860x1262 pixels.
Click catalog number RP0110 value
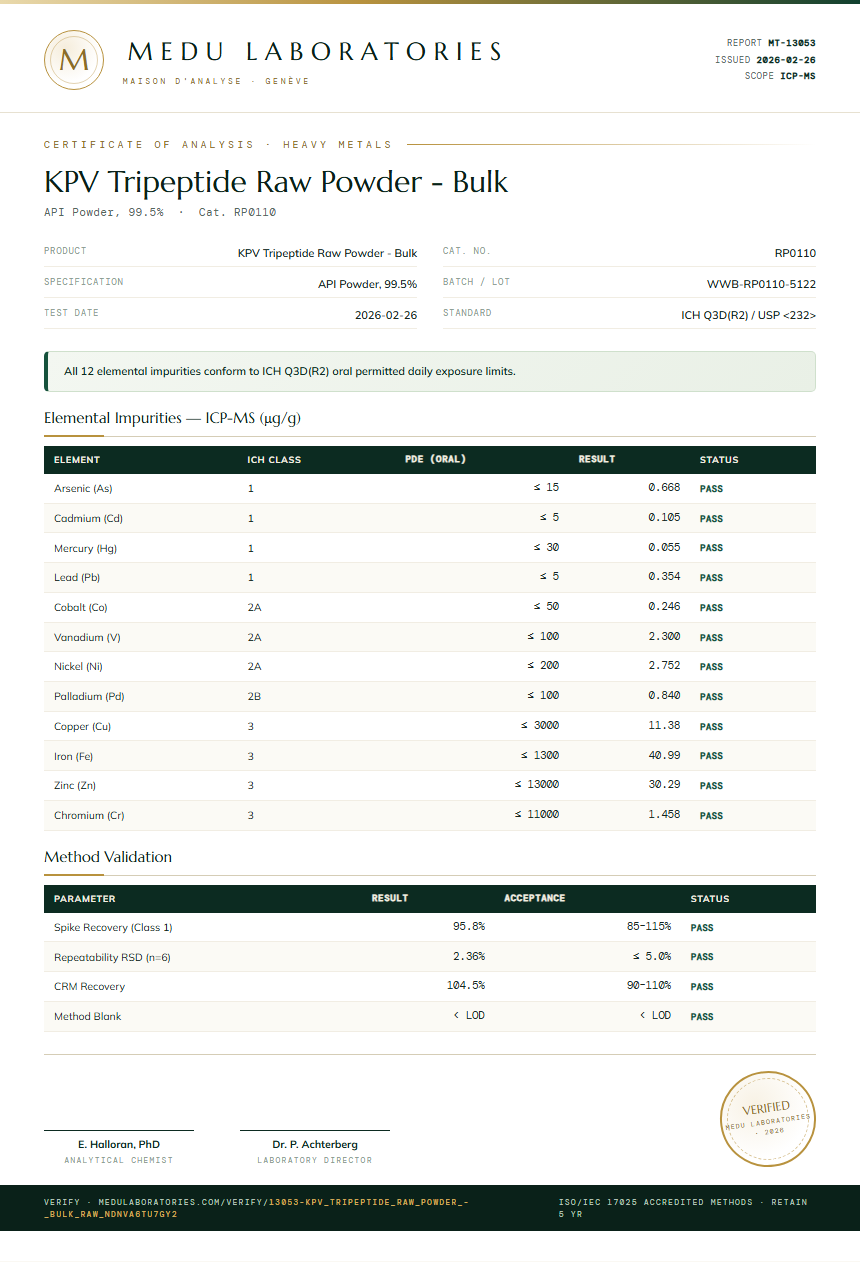tap(795, 253)
